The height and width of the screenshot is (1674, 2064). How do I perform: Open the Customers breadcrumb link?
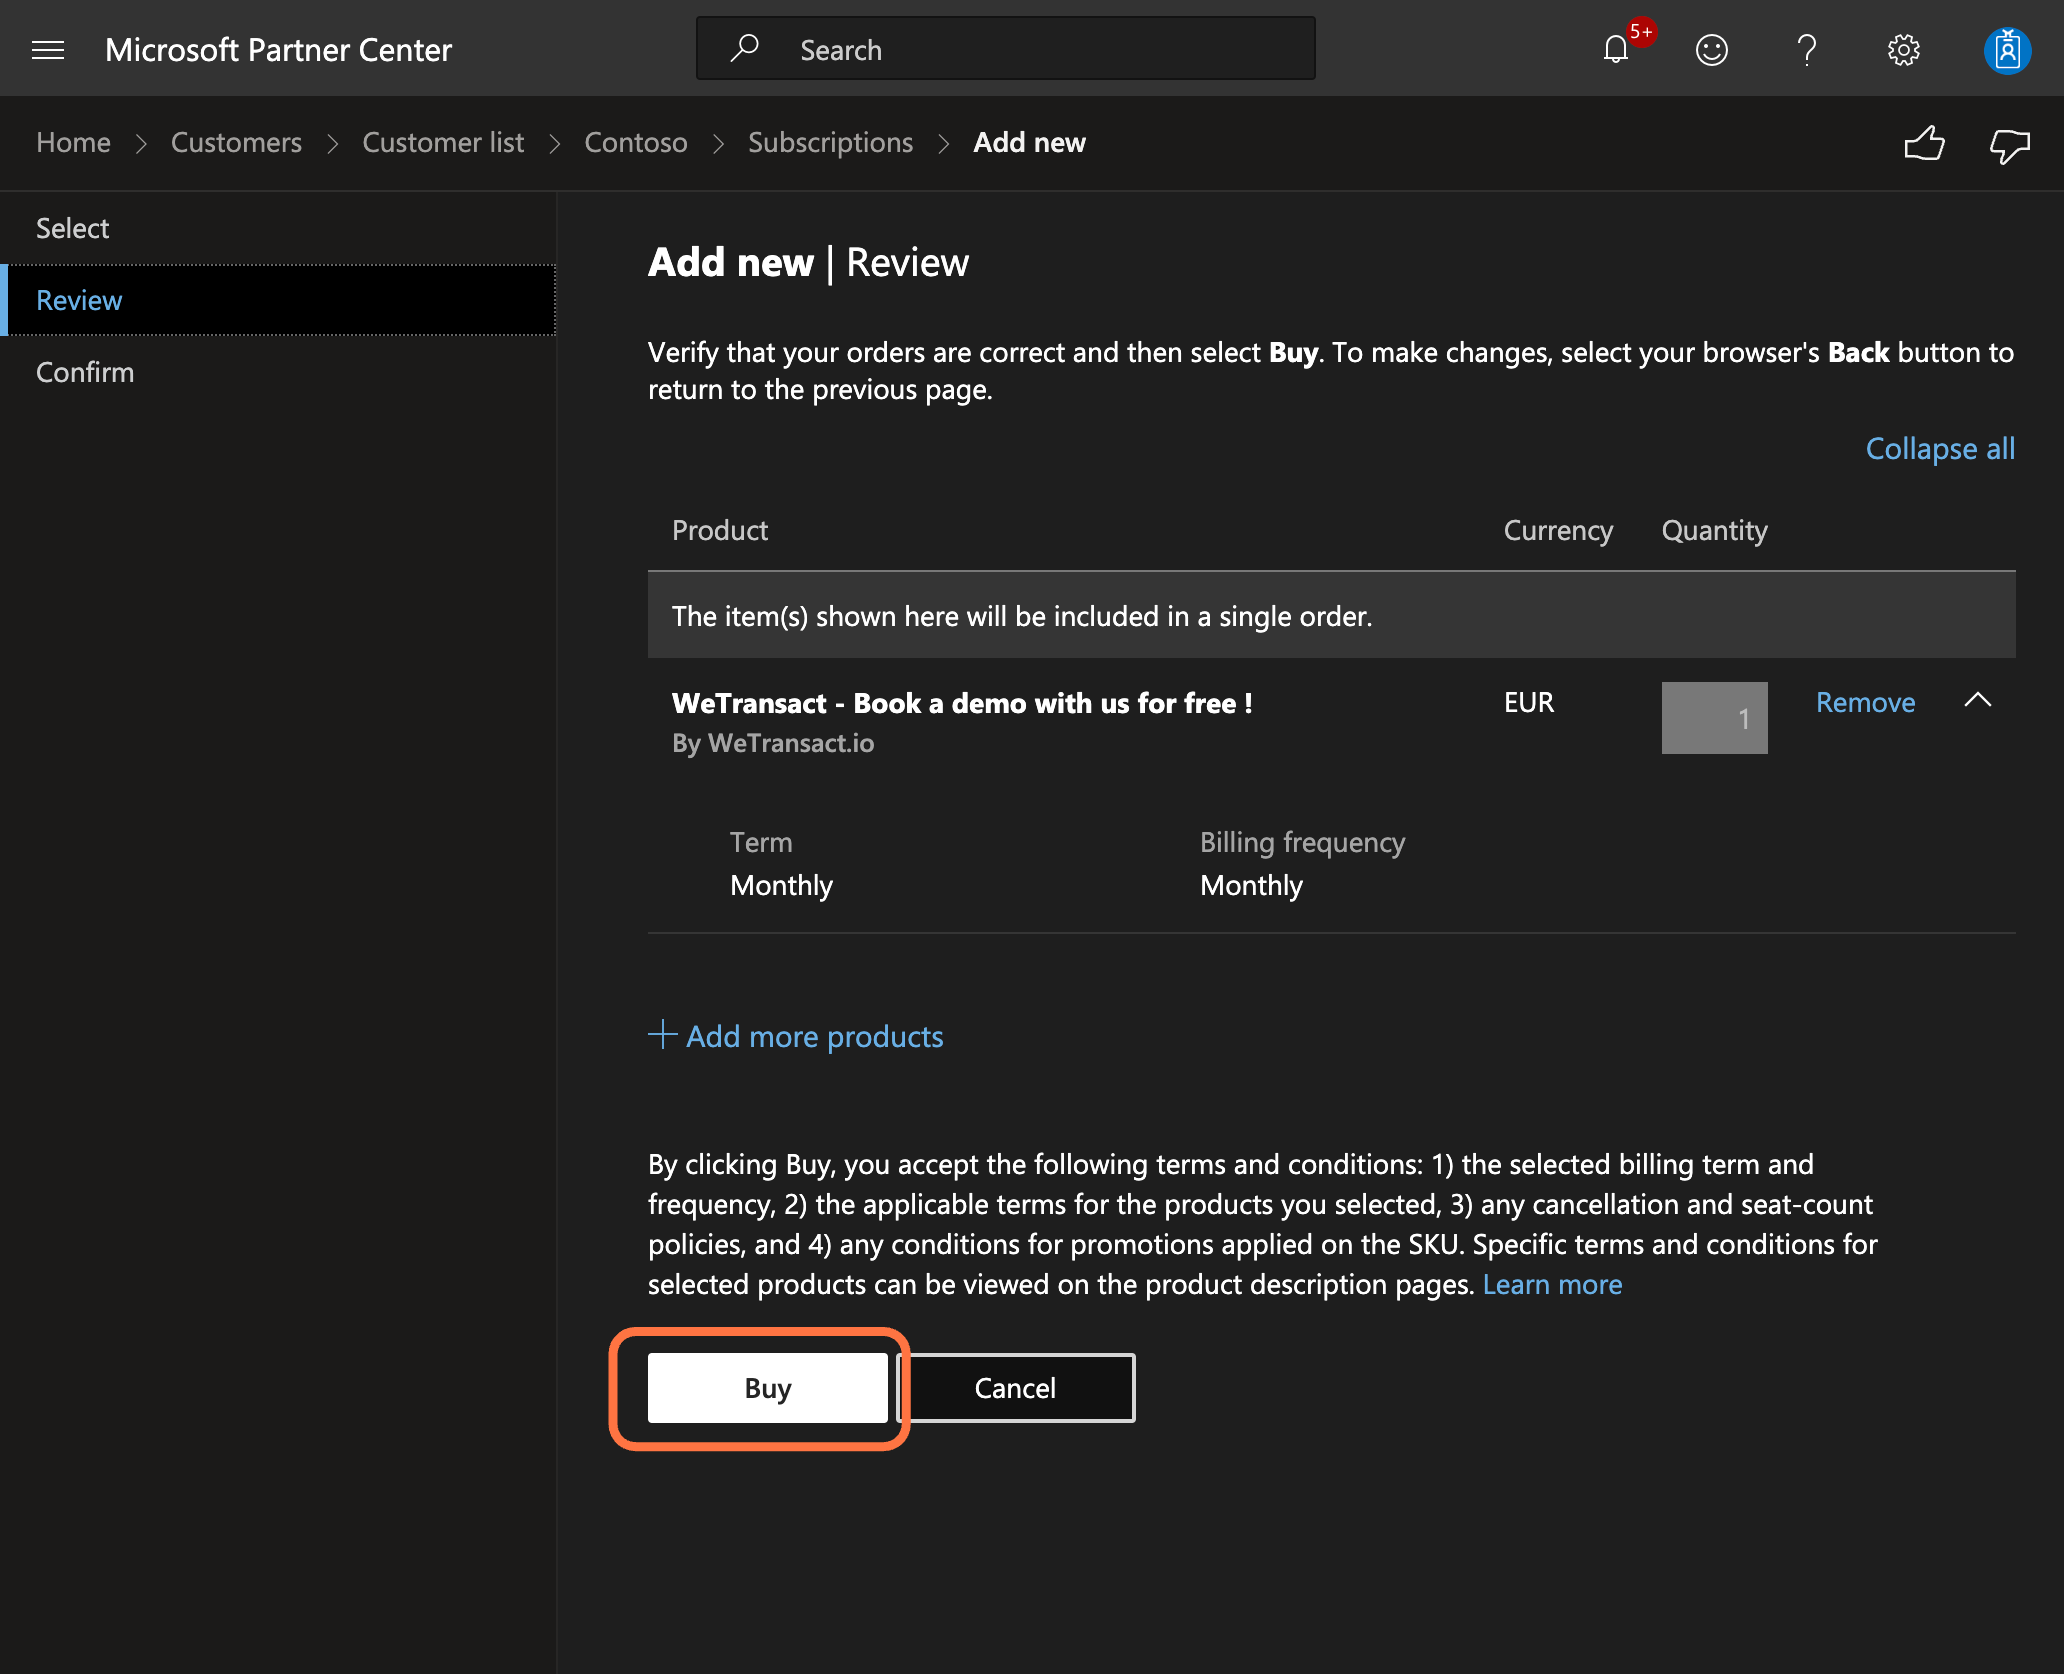click(x=236, y=142)
